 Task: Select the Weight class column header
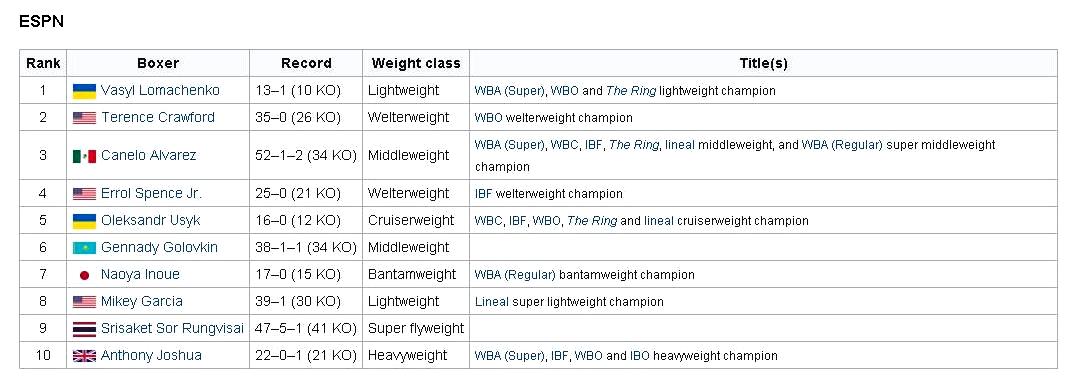pos(416,64)
